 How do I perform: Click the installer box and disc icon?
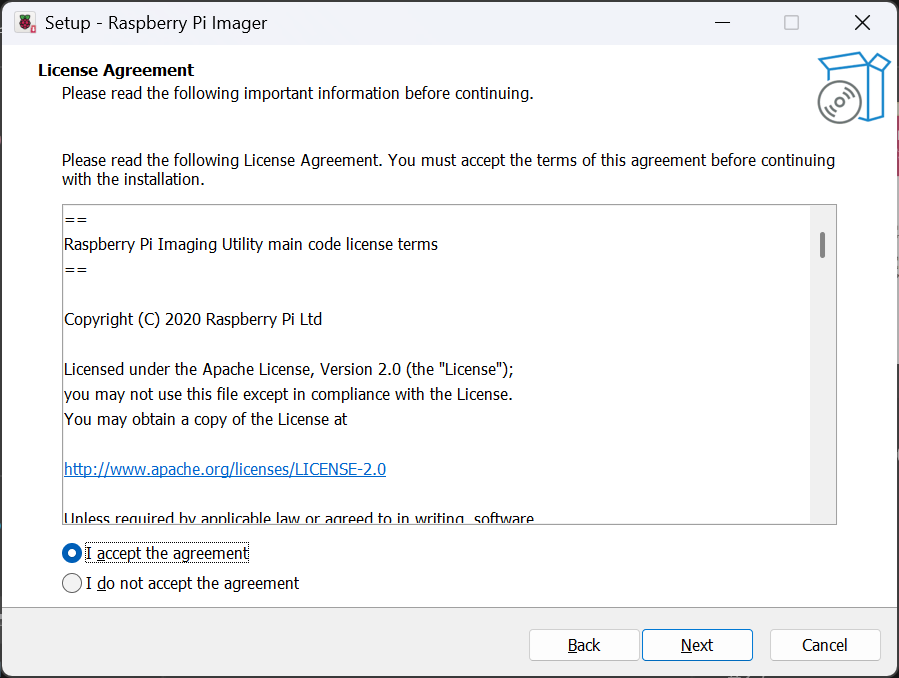[x=852, y=88]
